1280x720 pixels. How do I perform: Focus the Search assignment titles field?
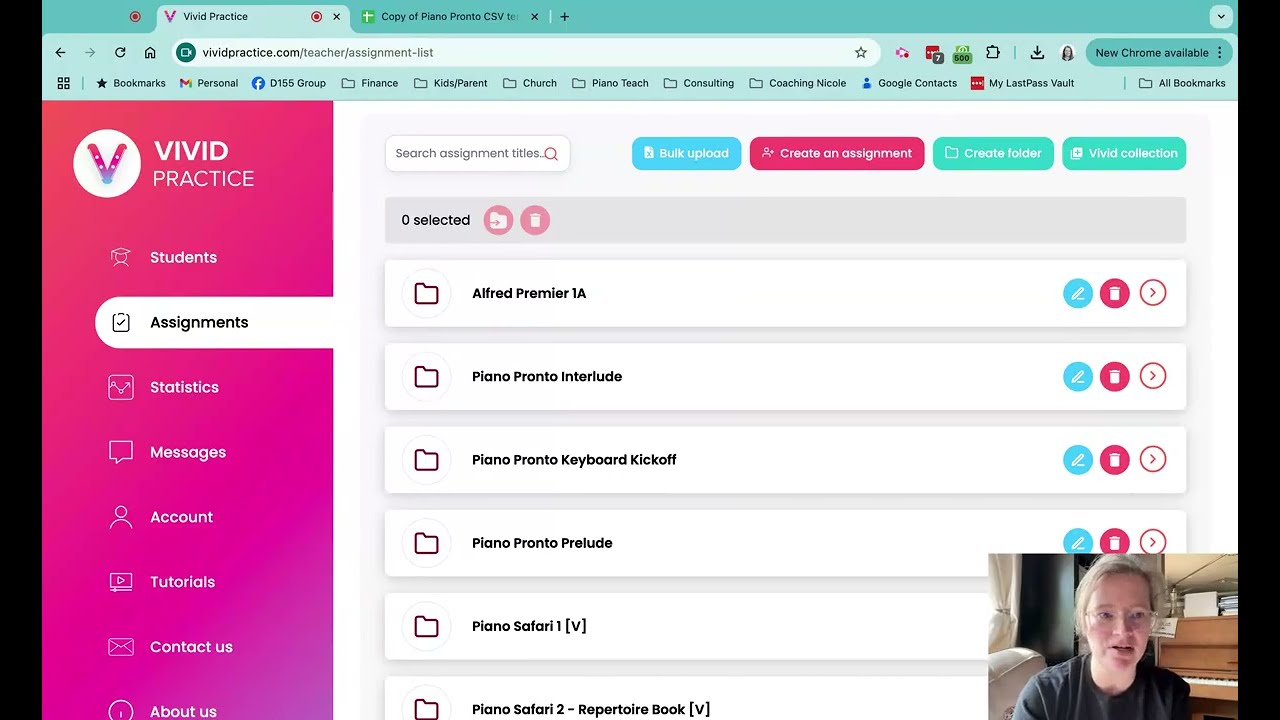point(477,153)
